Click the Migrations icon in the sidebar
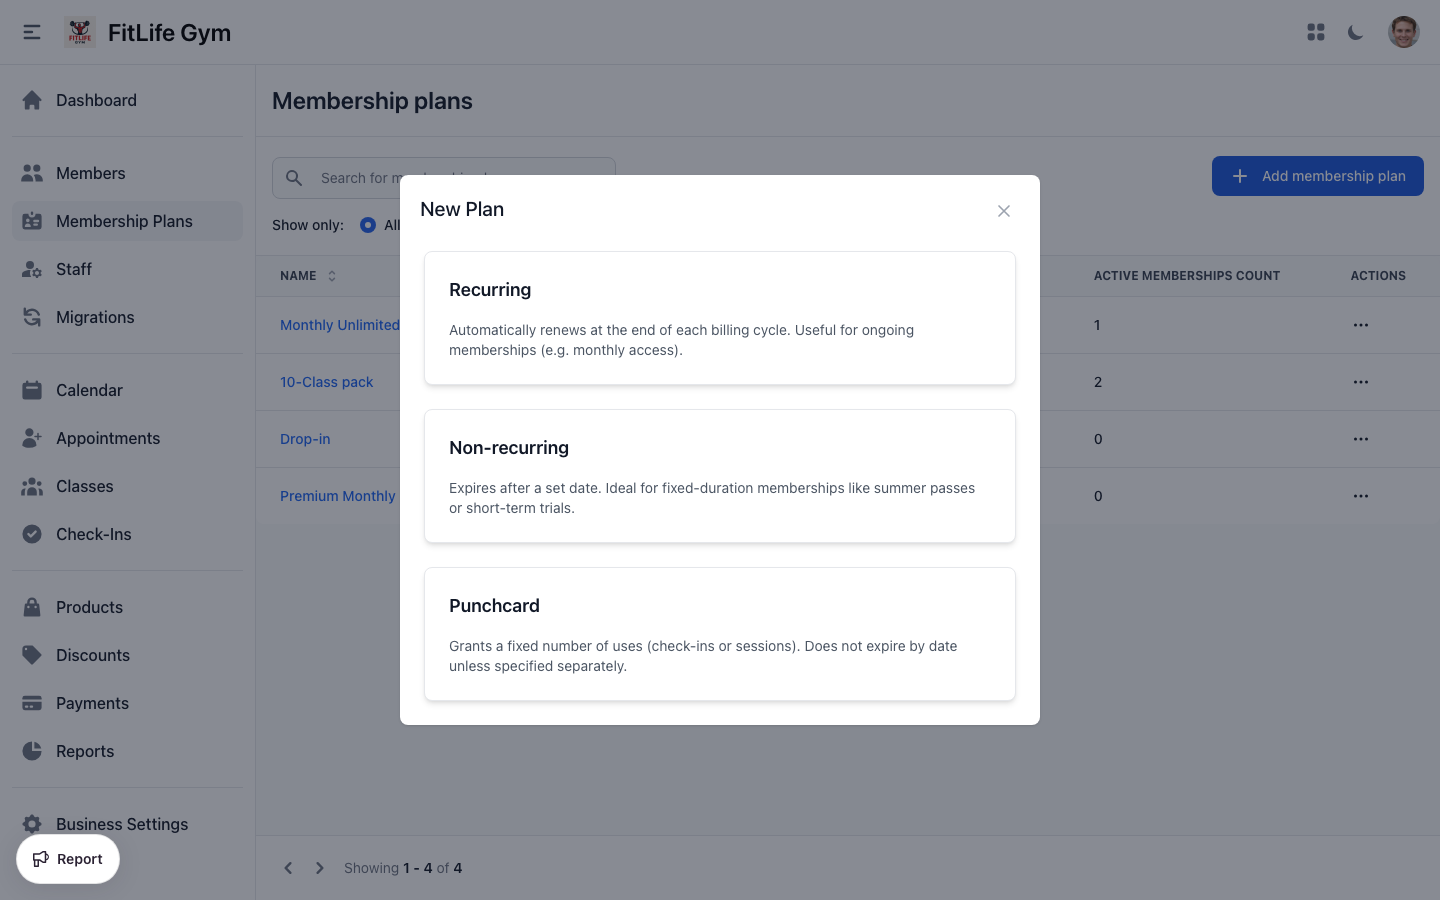Viewport: 1440px width, 900px height. (33, 317)
